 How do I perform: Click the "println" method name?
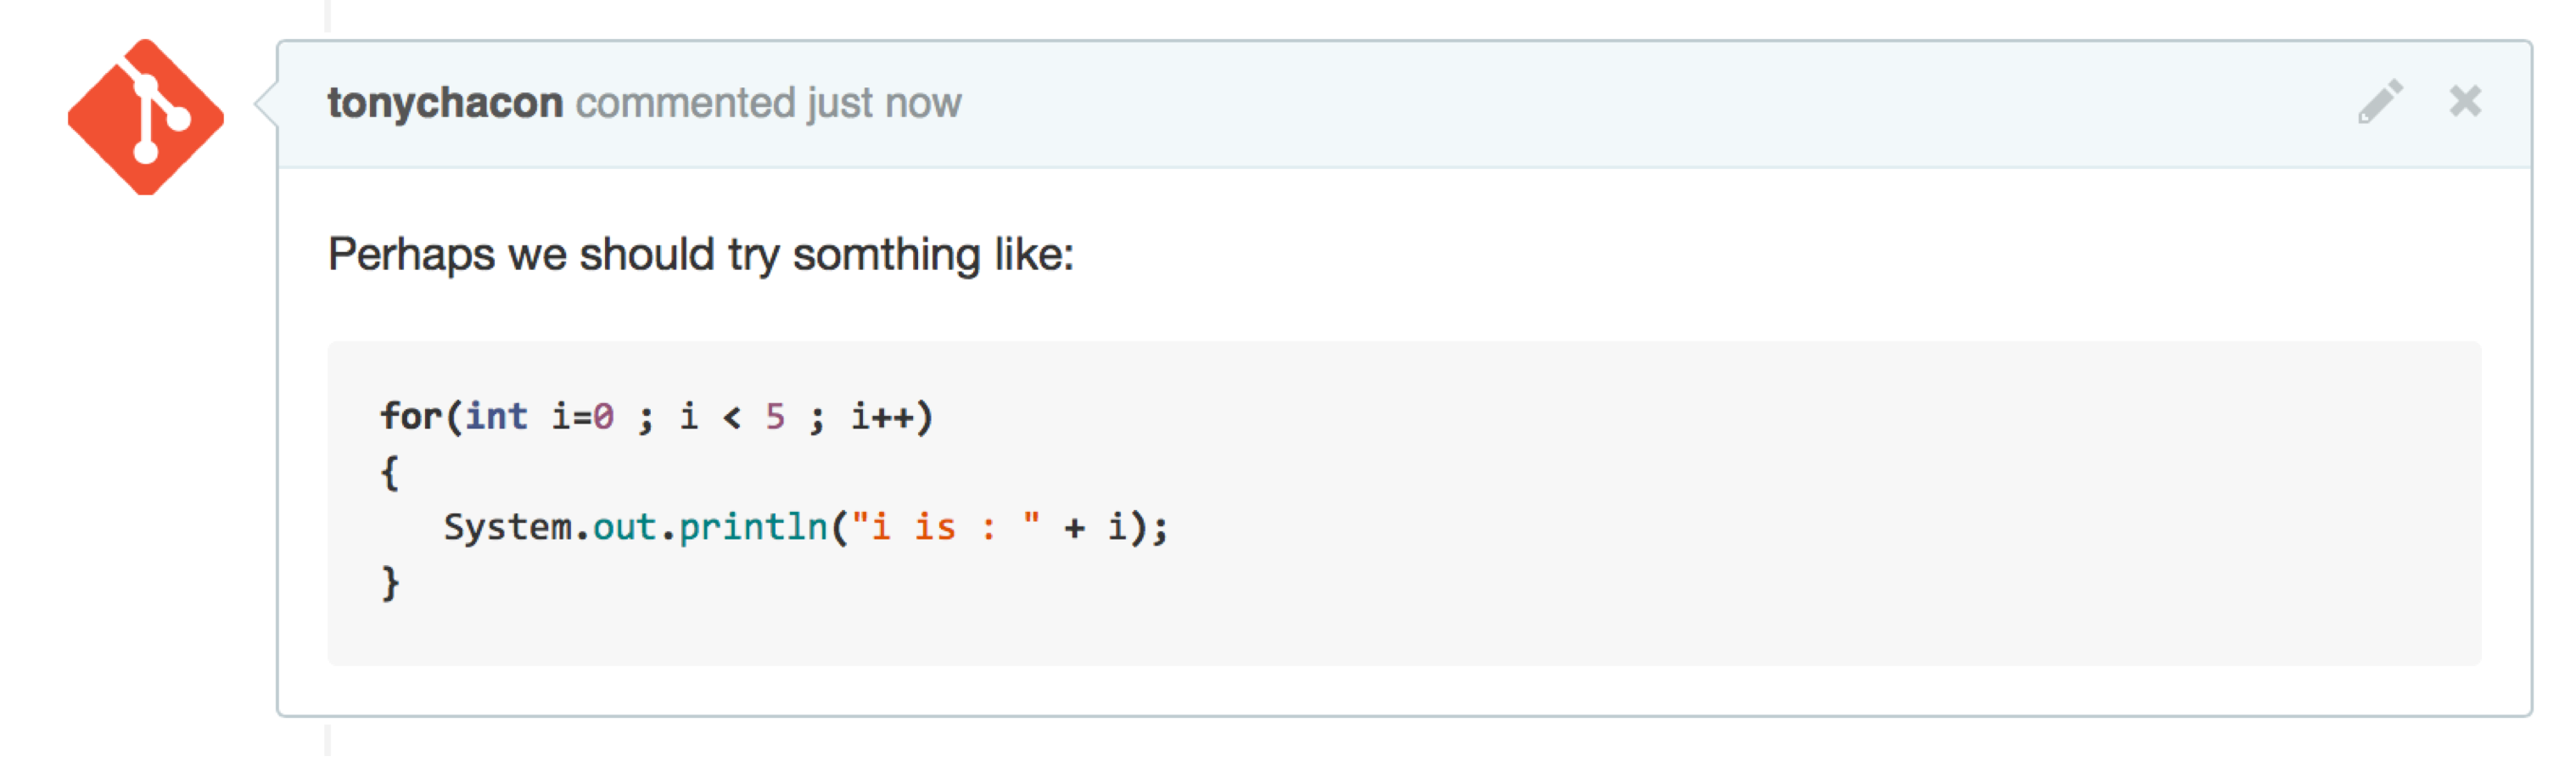tap(753, 527)
